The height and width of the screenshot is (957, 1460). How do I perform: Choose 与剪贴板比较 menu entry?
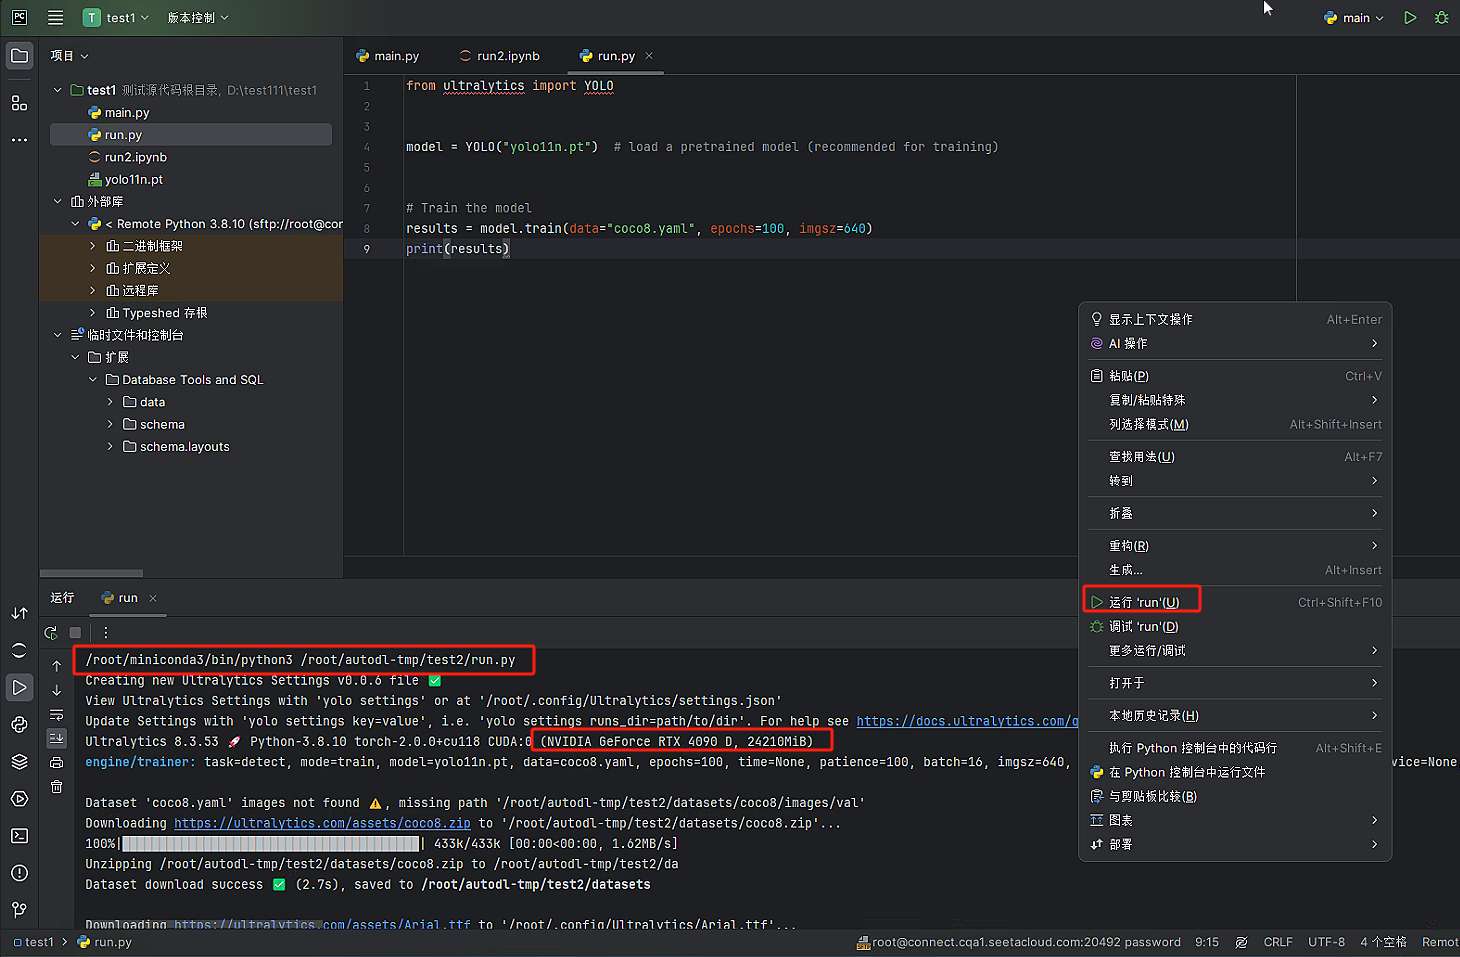point(1237,796)
